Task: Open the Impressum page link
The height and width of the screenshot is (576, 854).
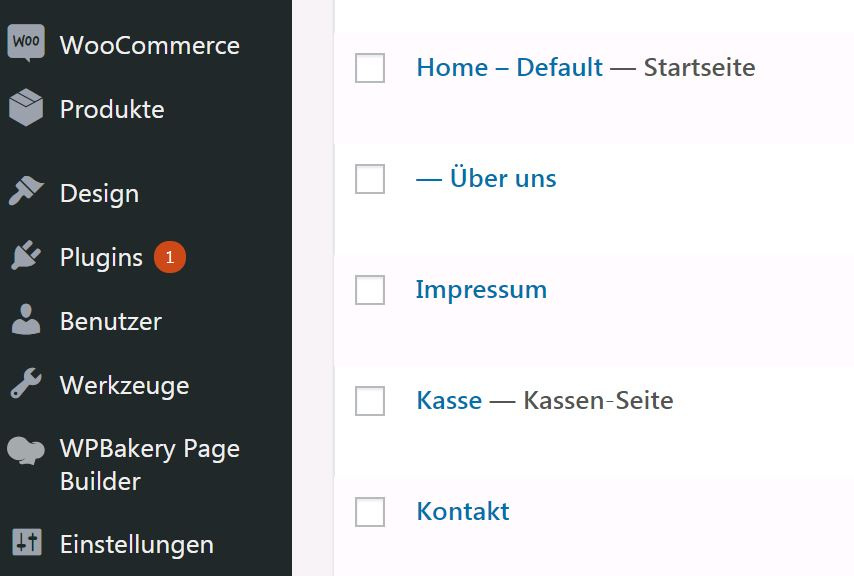Action: [481, 290]
